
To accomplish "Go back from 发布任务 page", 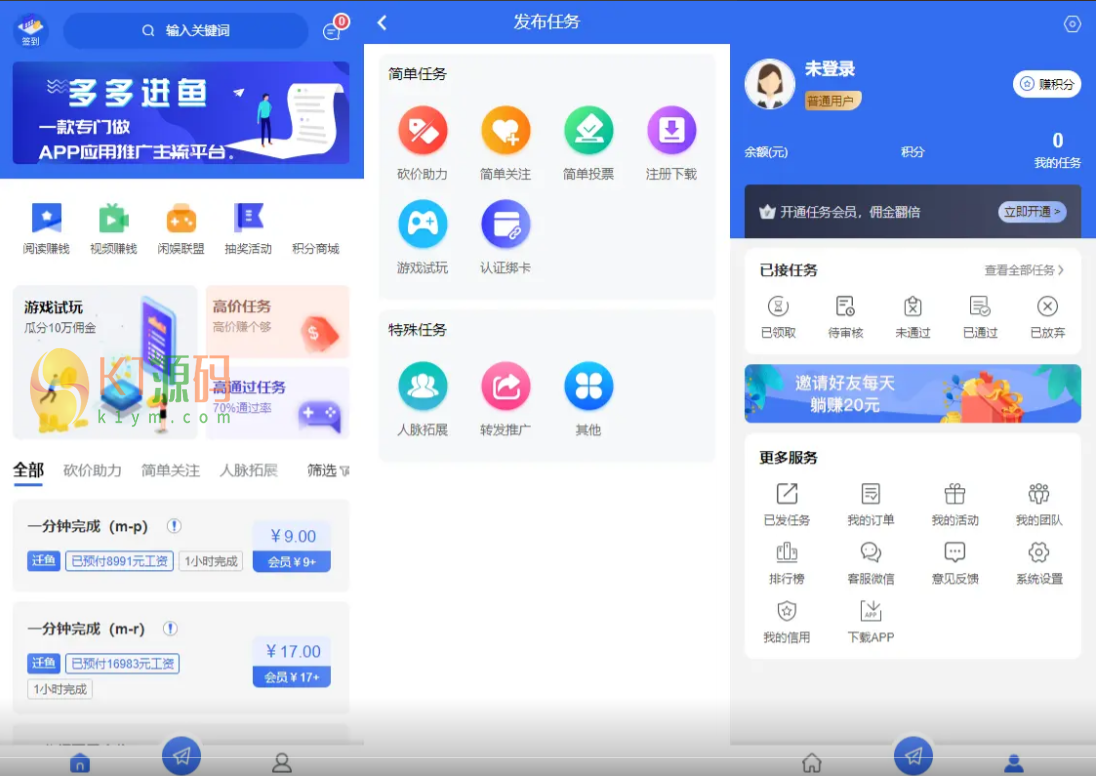I will coord(382,22).
